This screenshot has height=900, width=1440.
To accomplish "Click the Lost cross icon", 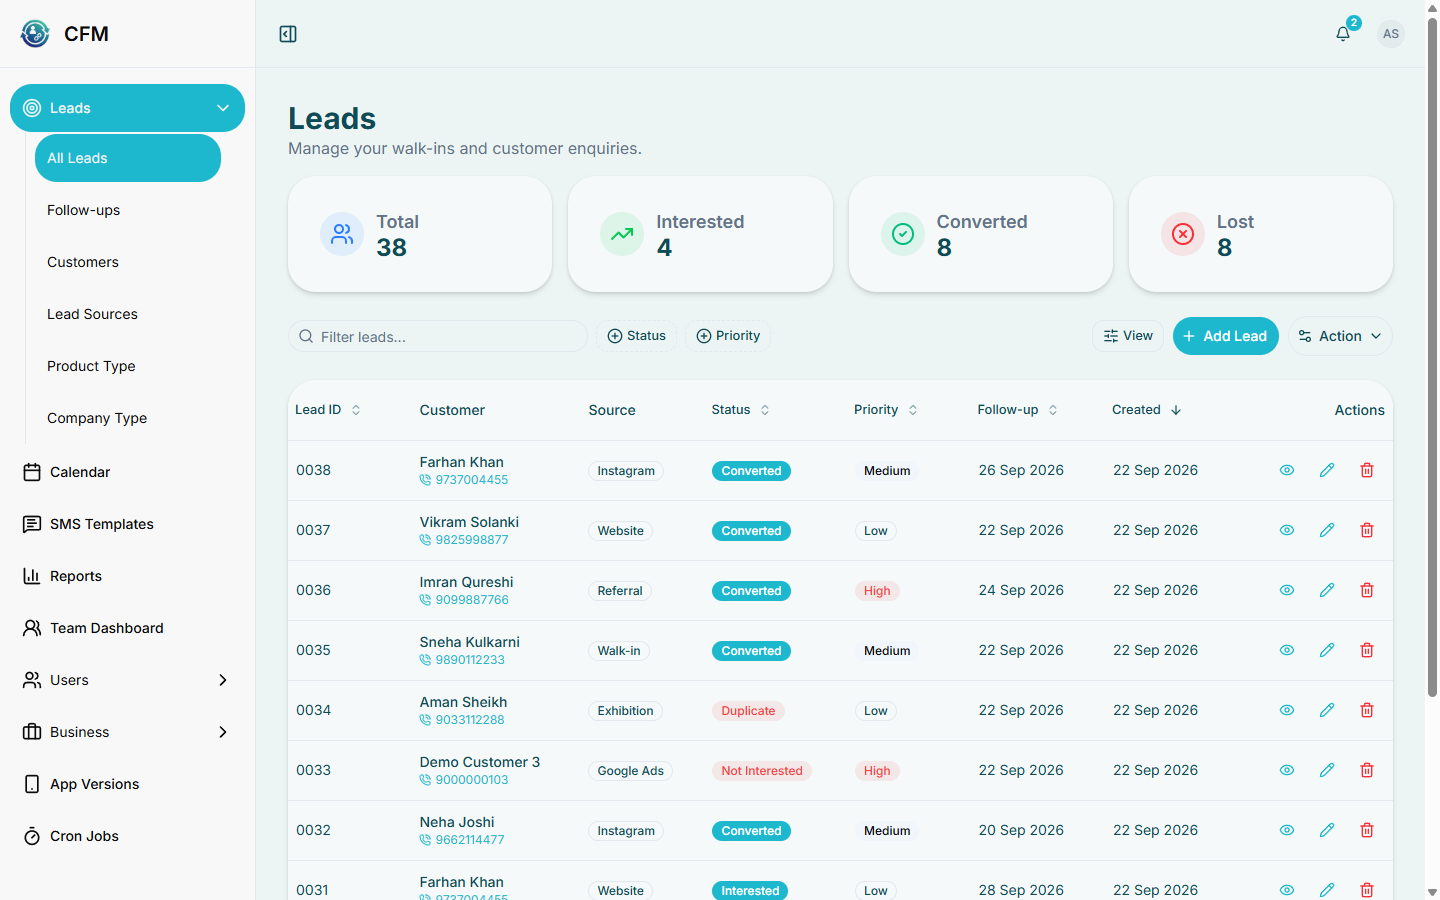I will pyautogui.click(x=1183, y=234).
